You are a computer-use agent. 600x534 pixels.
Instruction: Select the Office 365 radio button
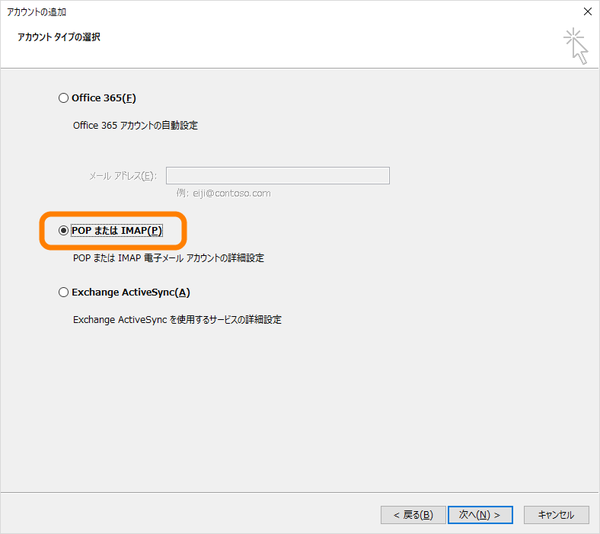(64, 98)
